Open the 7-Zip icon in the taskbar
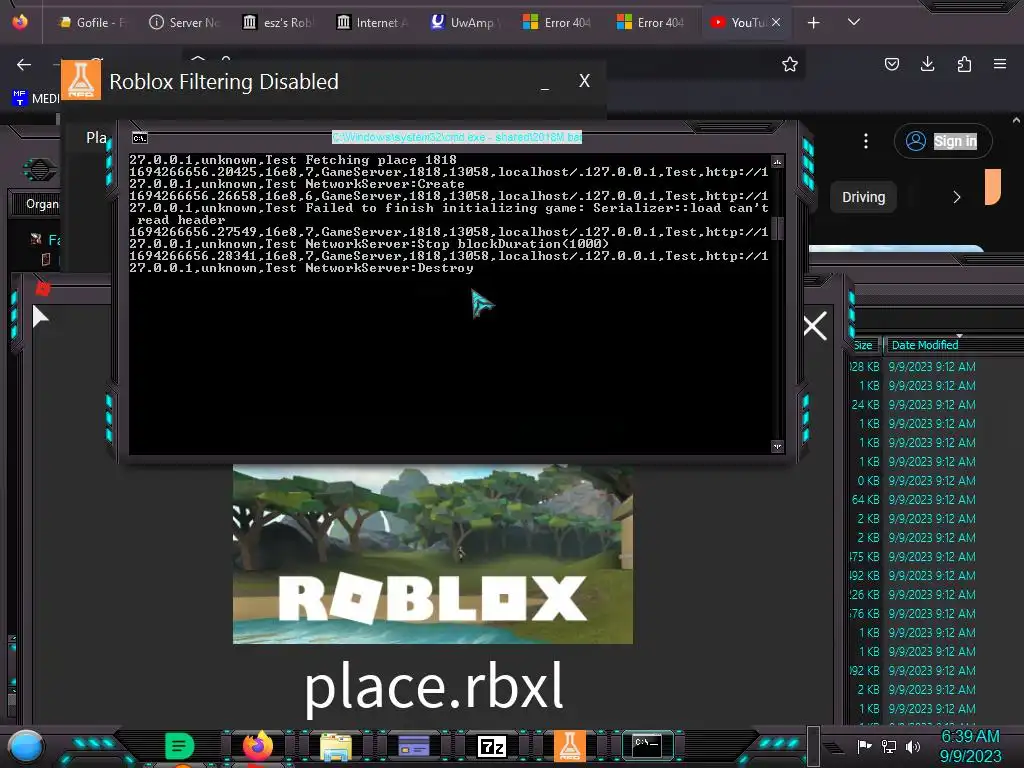Screen dimensions: 1024x768 pos(492,746)
